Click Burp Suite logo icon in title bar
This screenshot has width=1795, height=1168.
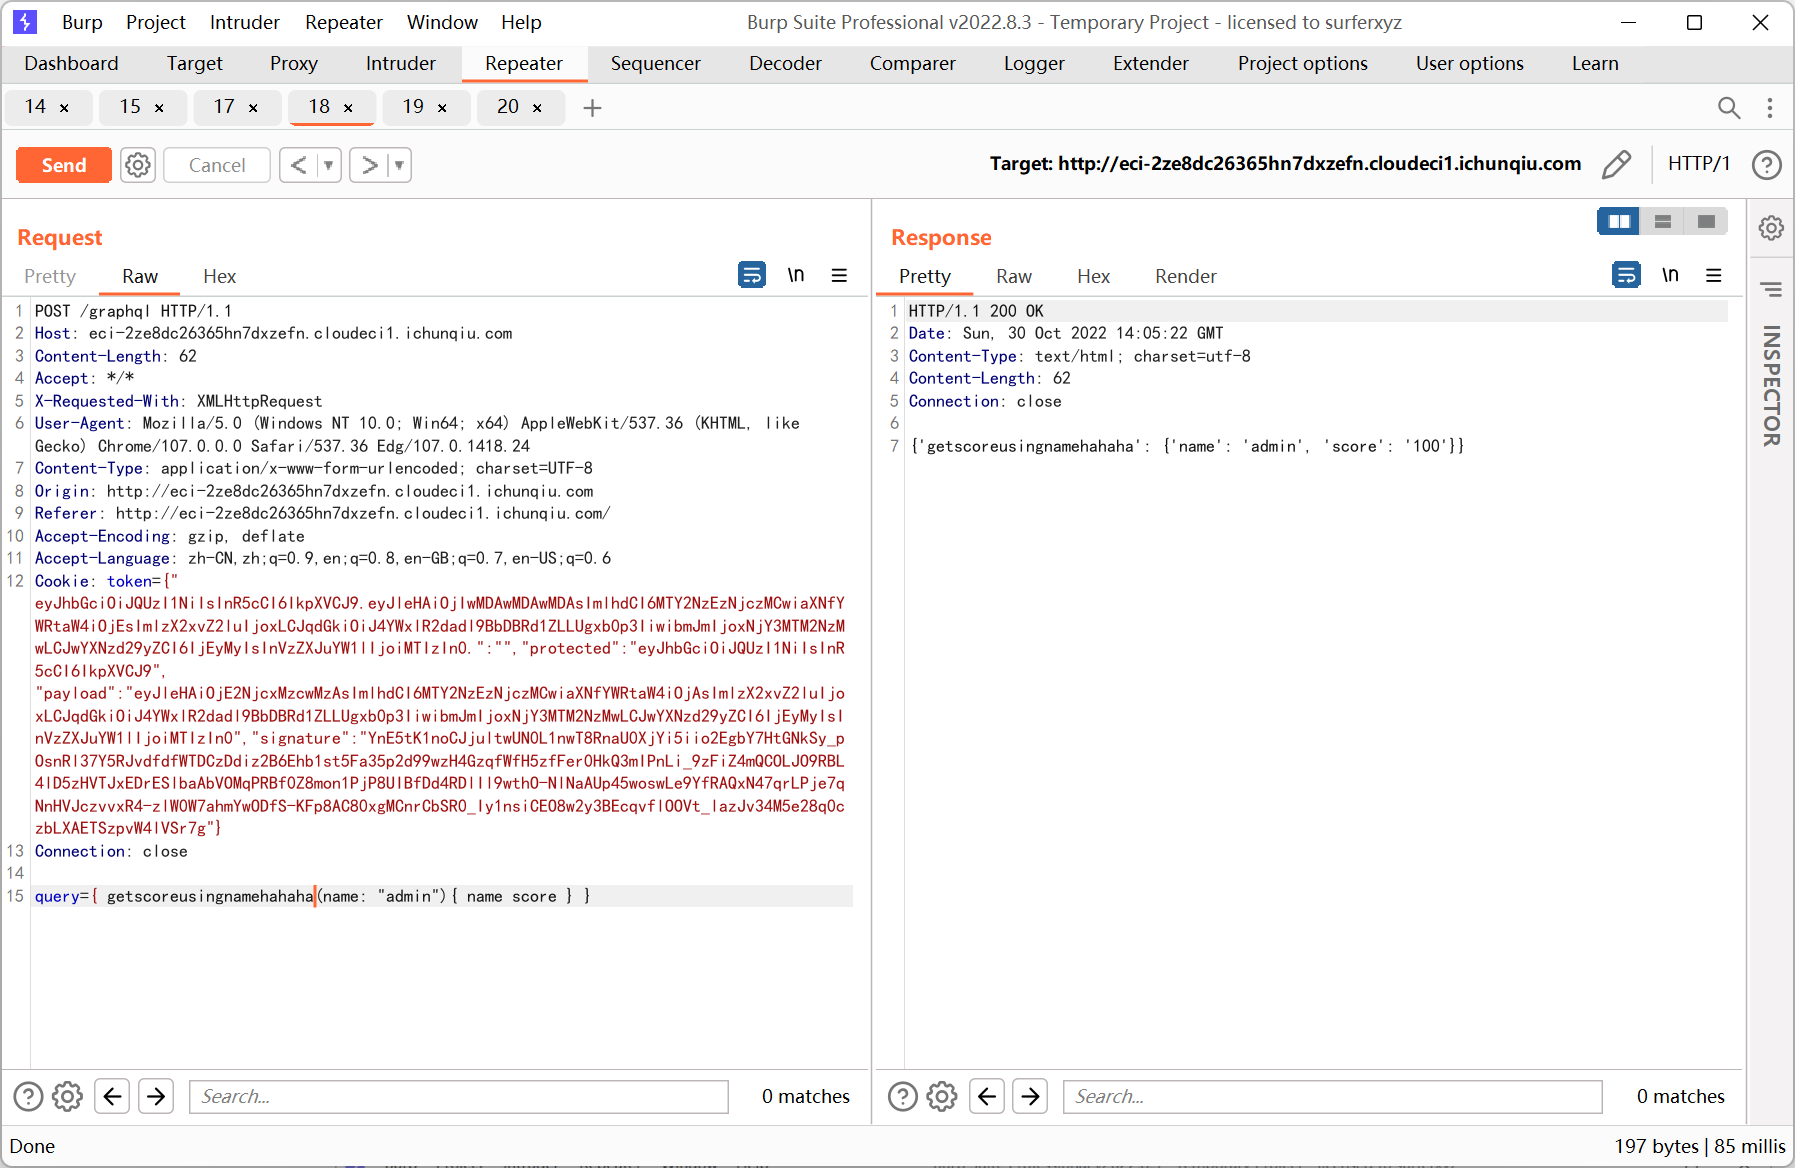click(25, 22)
